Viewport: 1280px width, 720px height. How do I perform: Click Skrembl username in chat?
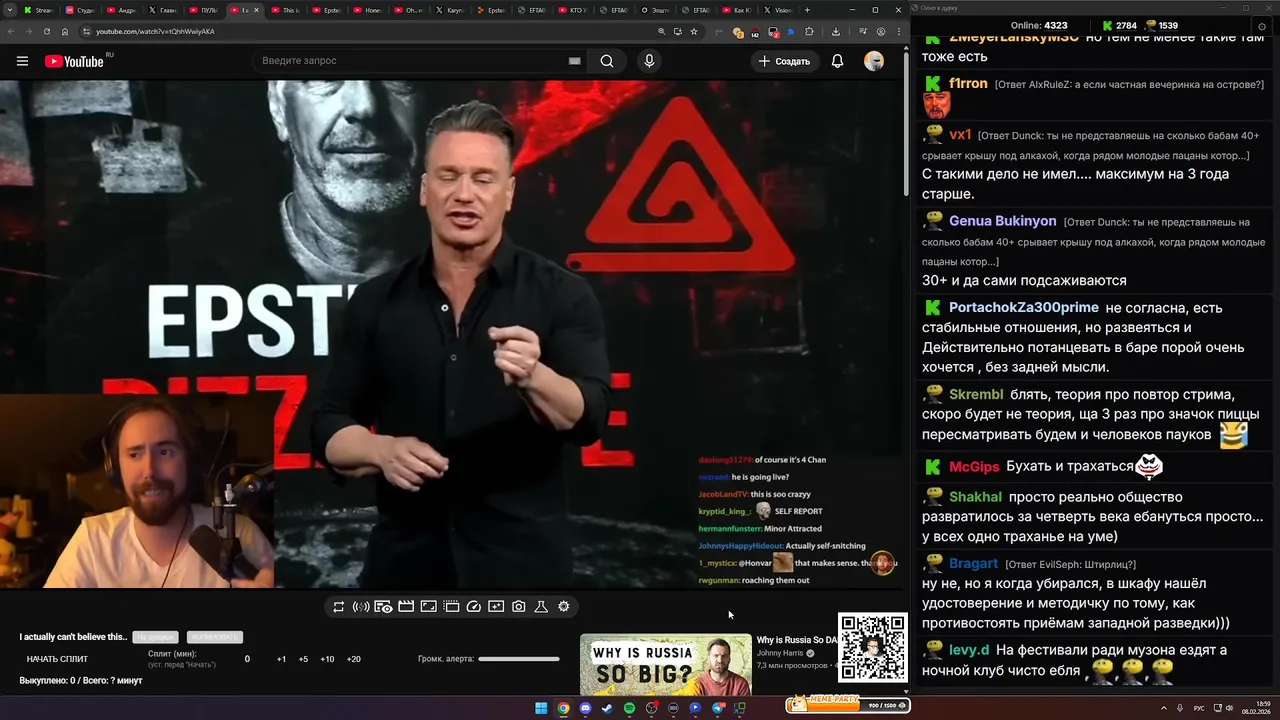tap(976, 394)
